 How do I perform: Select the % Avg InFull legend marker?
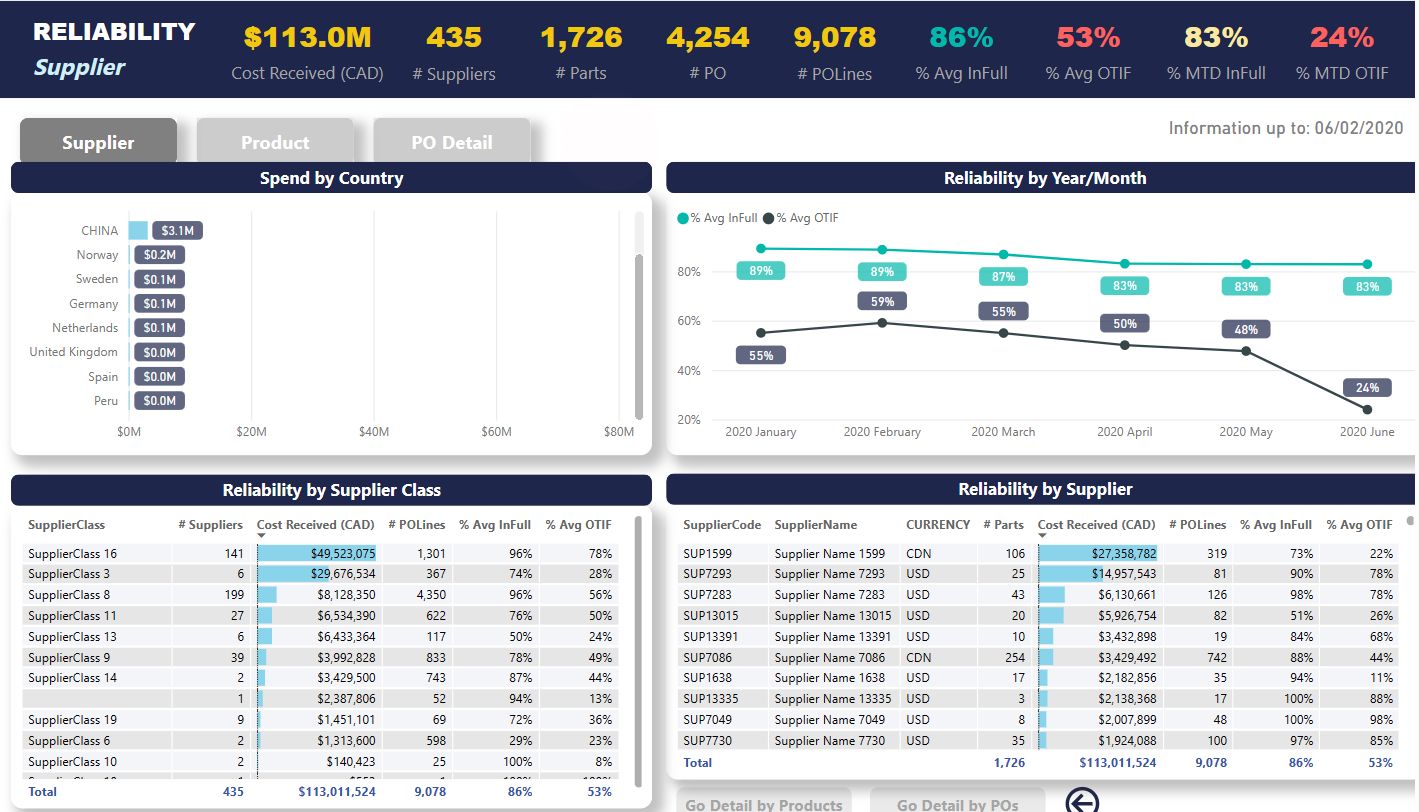683,218
